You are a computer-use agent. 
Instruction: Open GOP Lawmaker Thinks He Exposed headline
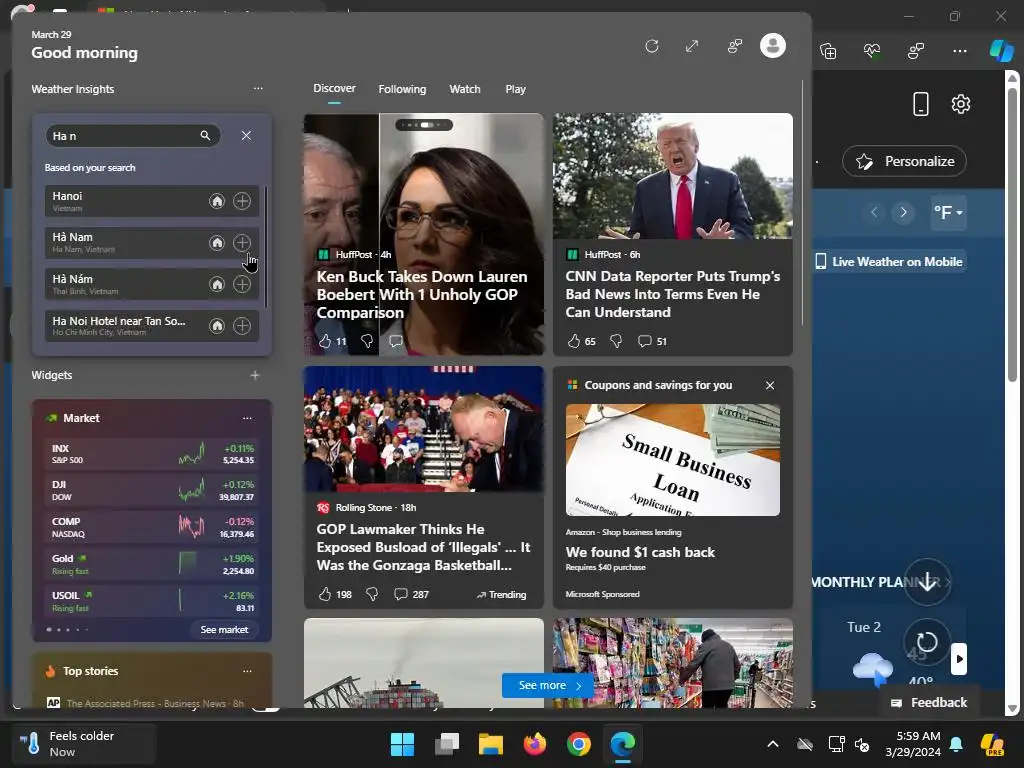(423, 547)
